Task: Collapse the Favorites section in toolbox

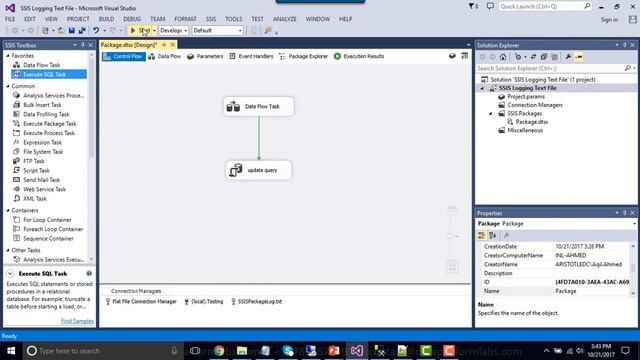Action: [x=8, y=56]
